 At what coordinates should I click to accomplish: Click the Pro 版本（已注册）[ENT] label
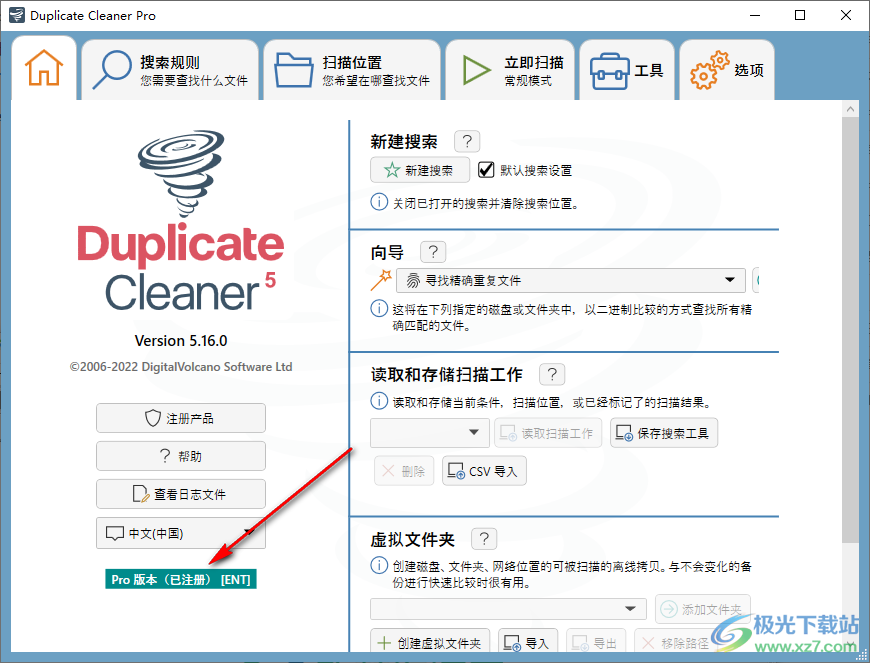(x=181, y=579)
